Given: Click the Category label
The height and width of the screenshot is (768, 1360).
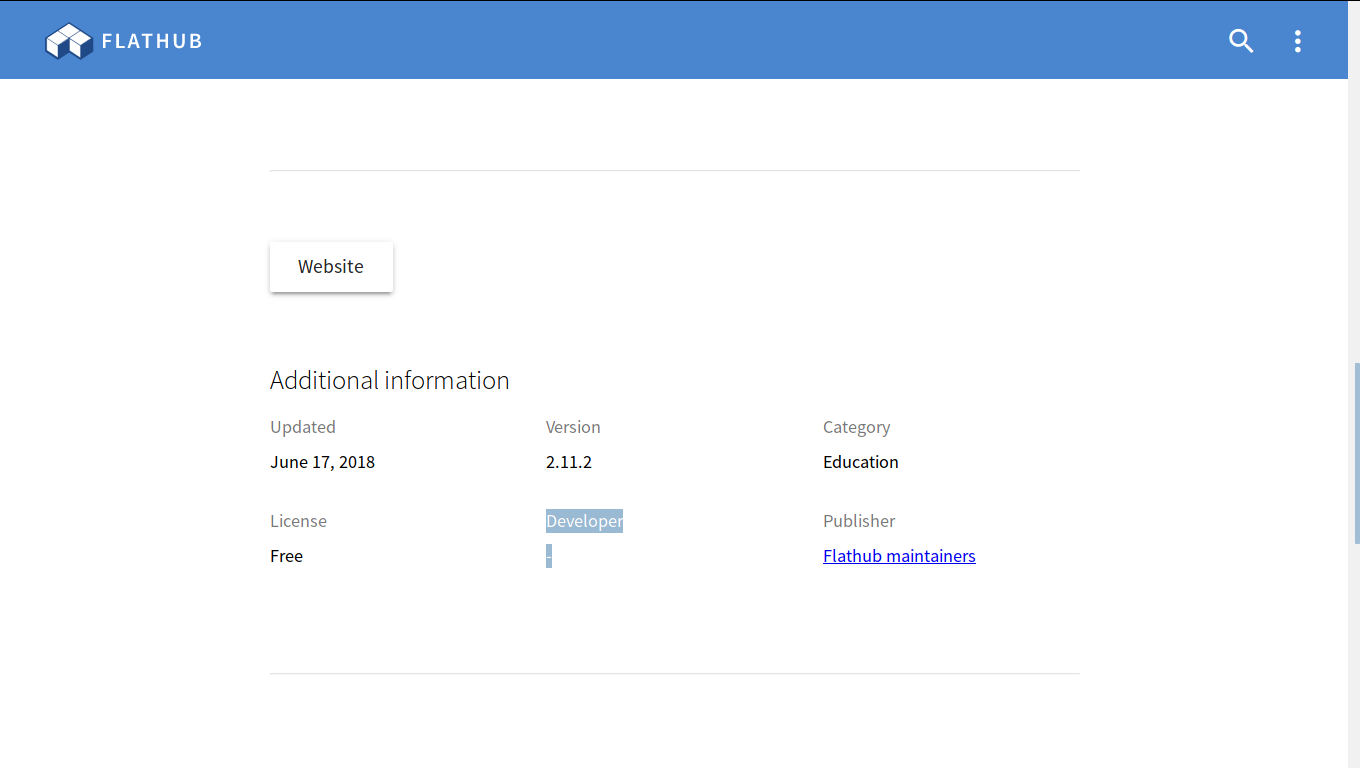Looking at the screenshot, I should click(x=856, y=427).
